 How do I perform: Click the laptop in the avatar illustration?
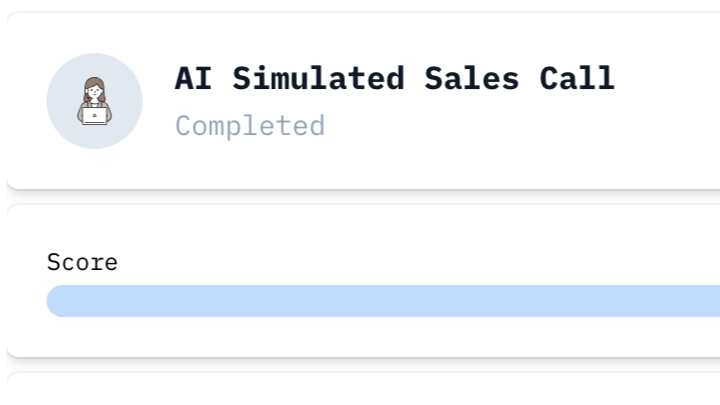pos(95,117)
